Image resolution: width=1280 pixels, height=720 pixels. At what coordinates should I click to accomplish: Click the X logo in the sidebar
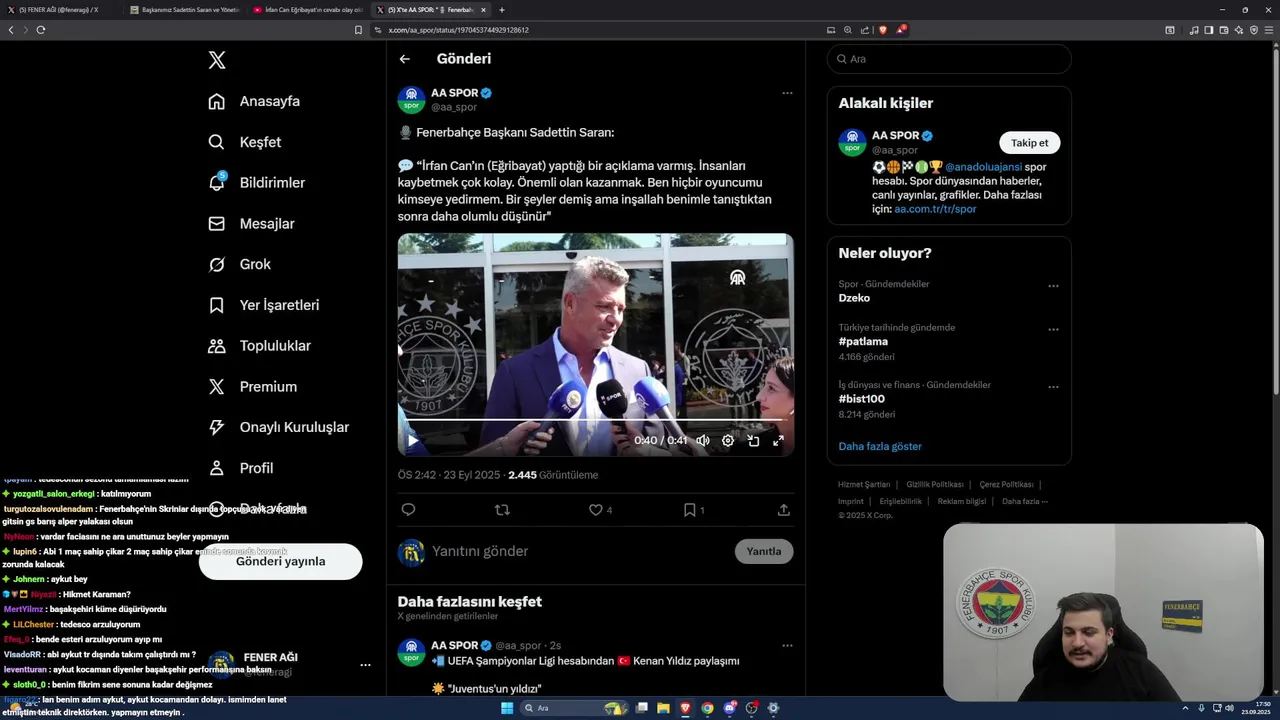coord(217,60)
